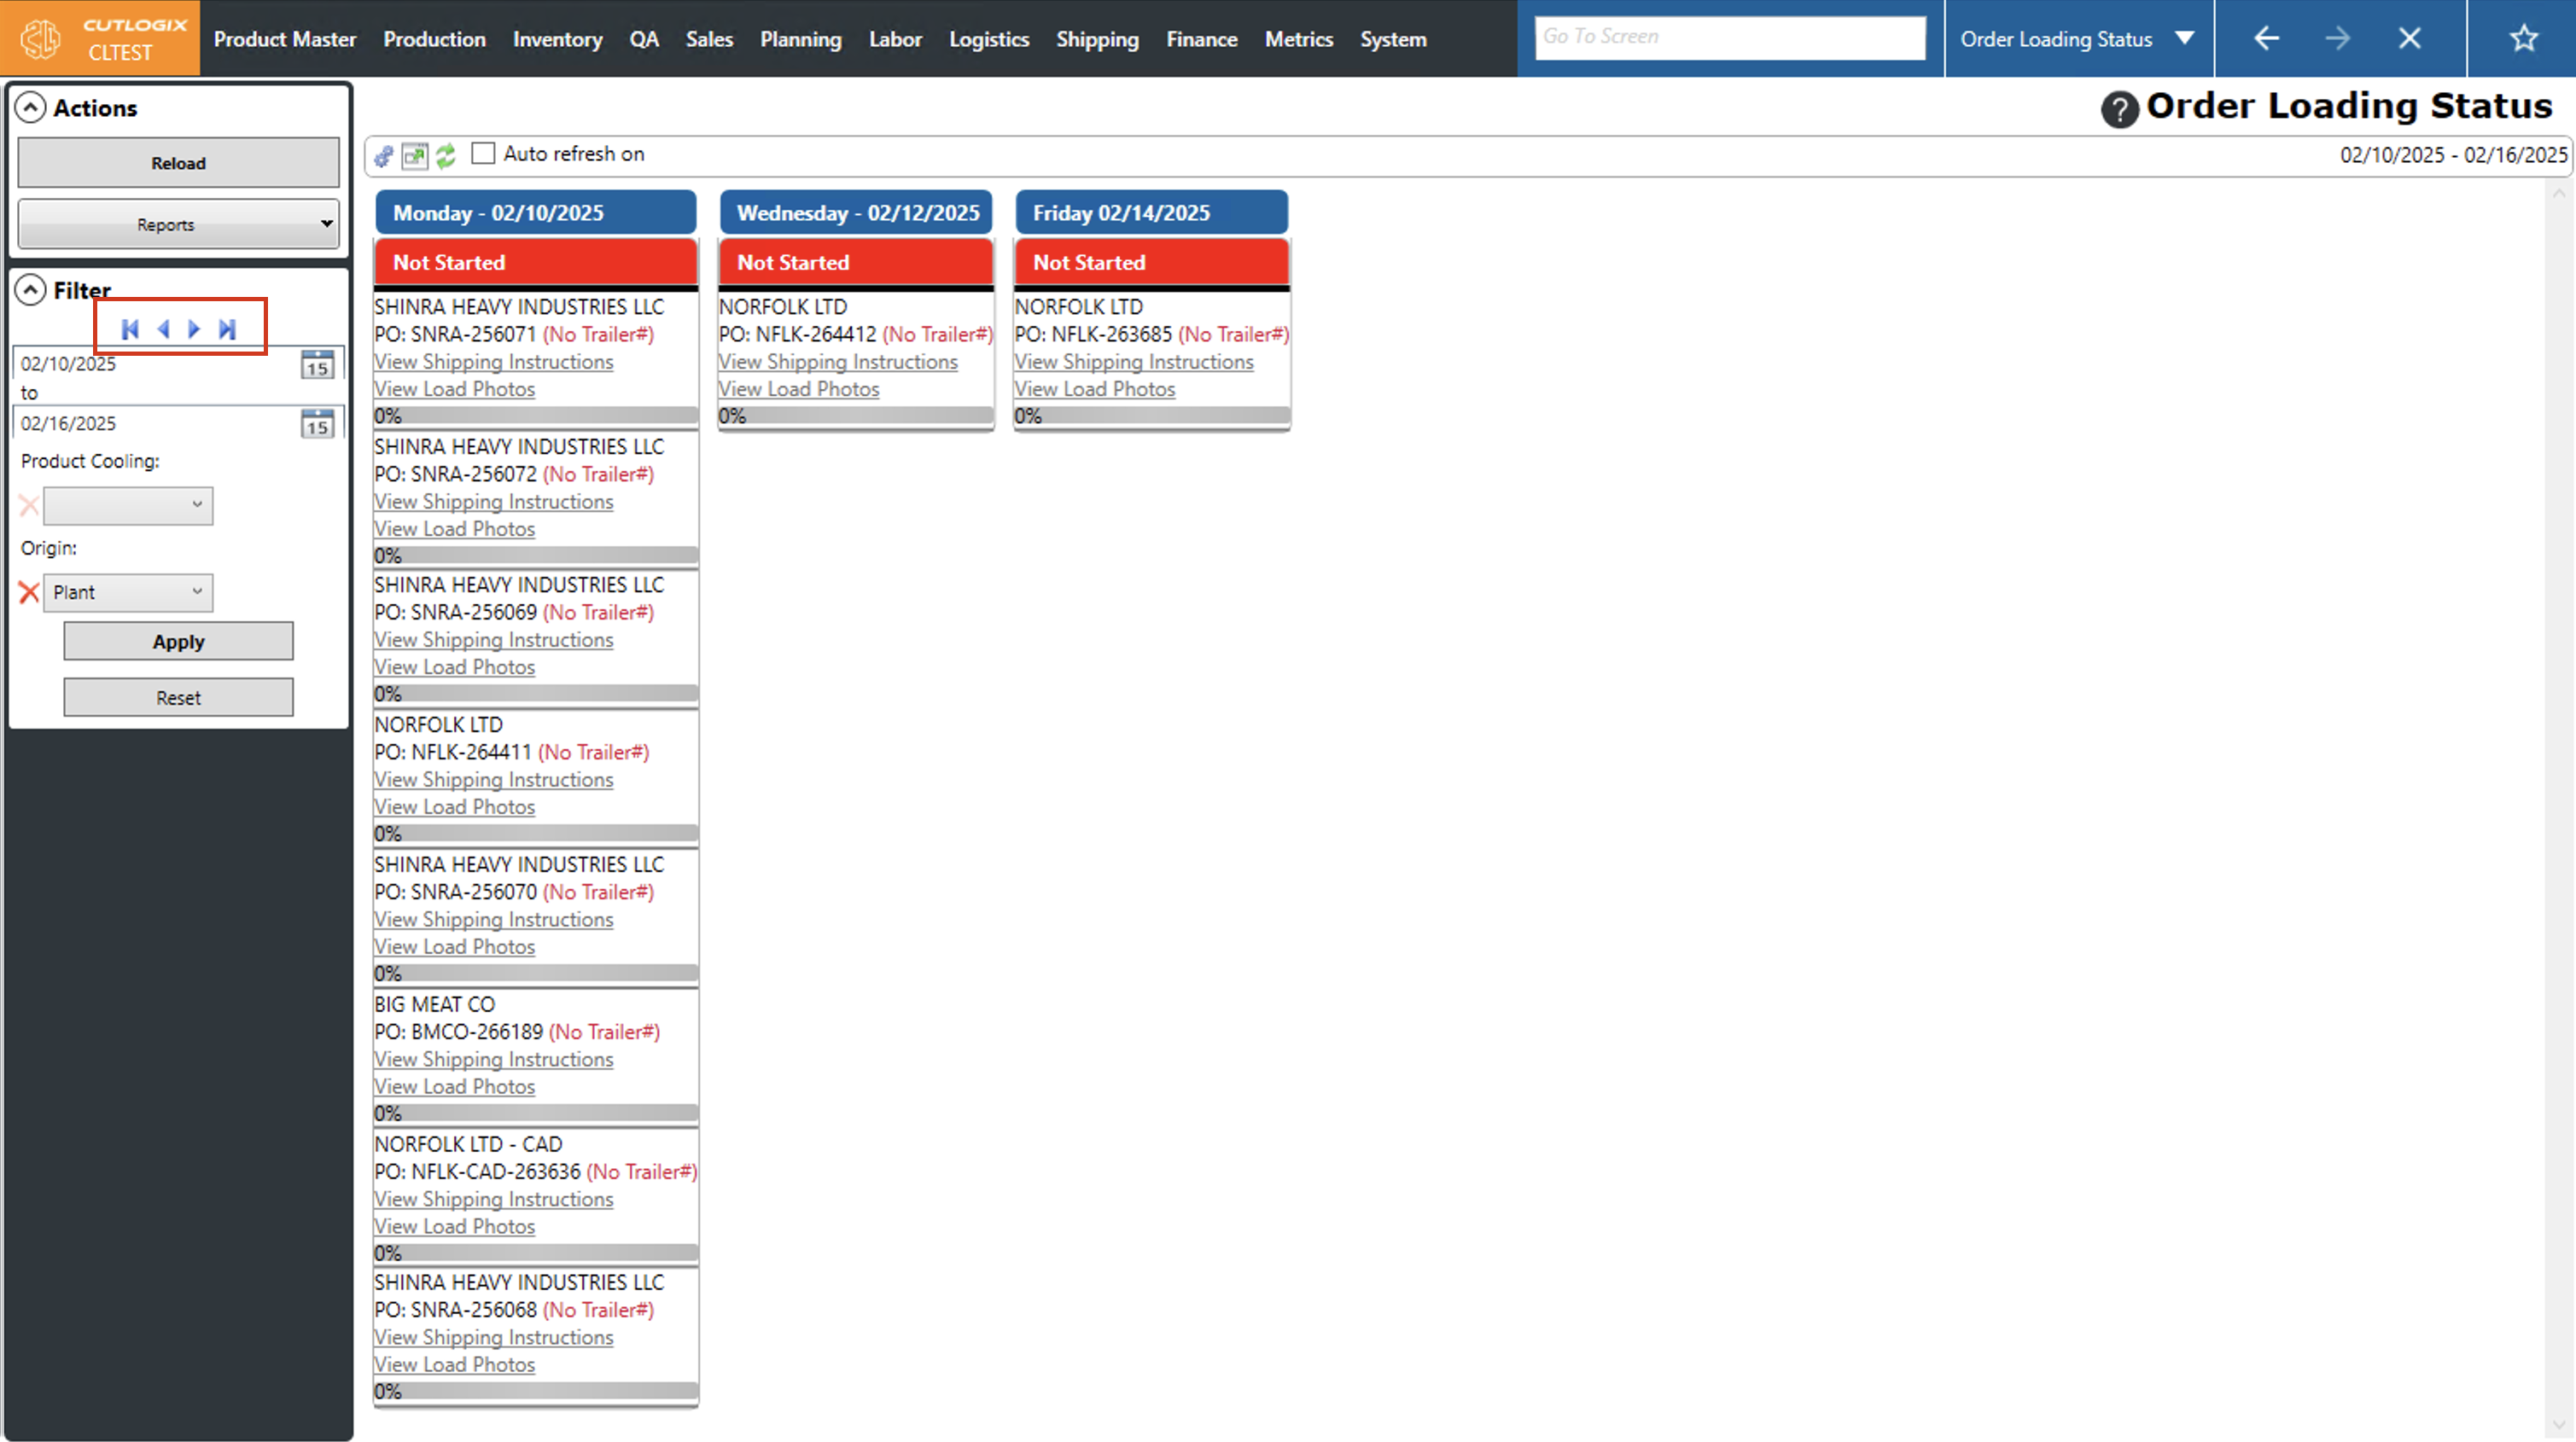Open the Origin Plant dropdown

[x=128, y=592]
